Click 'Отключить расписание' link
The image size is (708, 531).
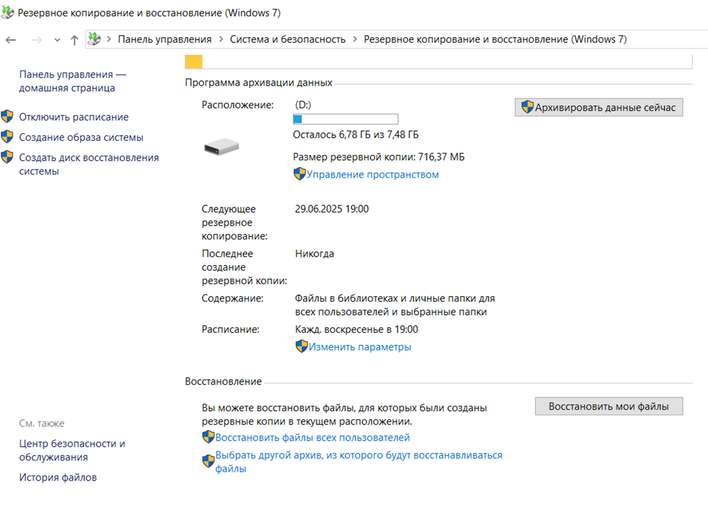point(74,117)
